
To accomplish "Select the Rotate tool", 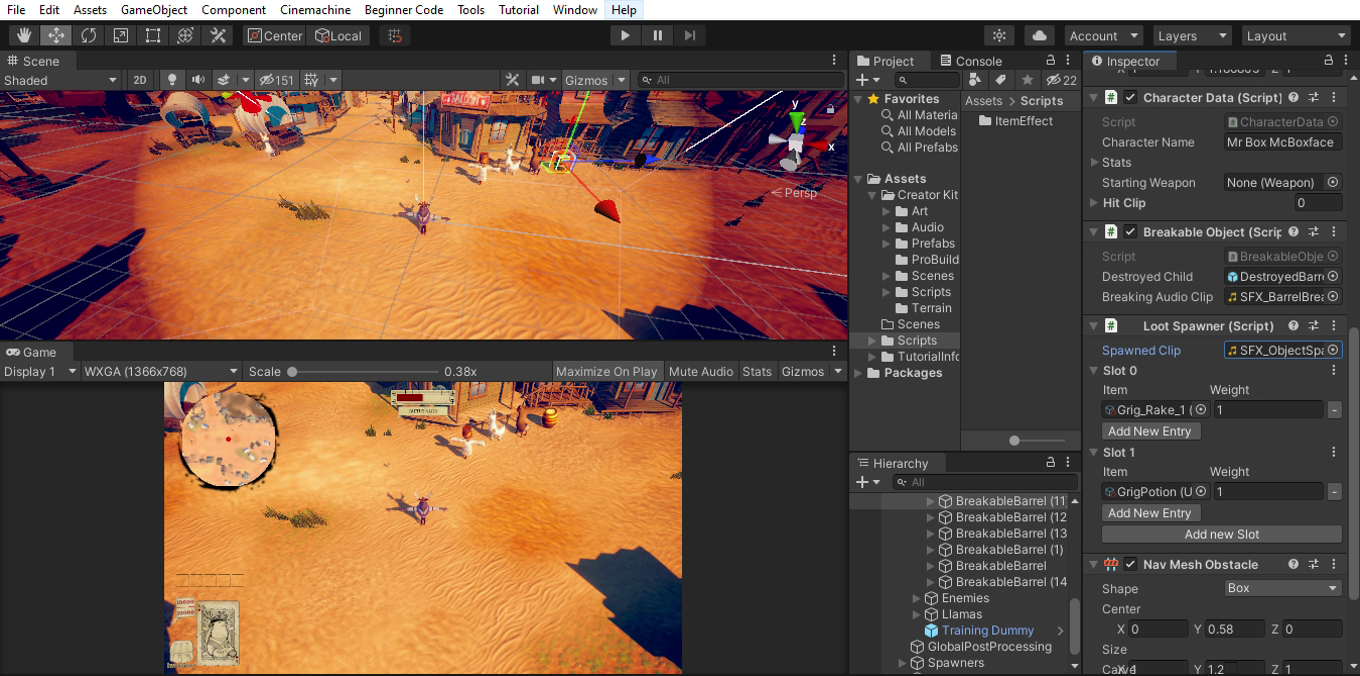I will (88, 35).
